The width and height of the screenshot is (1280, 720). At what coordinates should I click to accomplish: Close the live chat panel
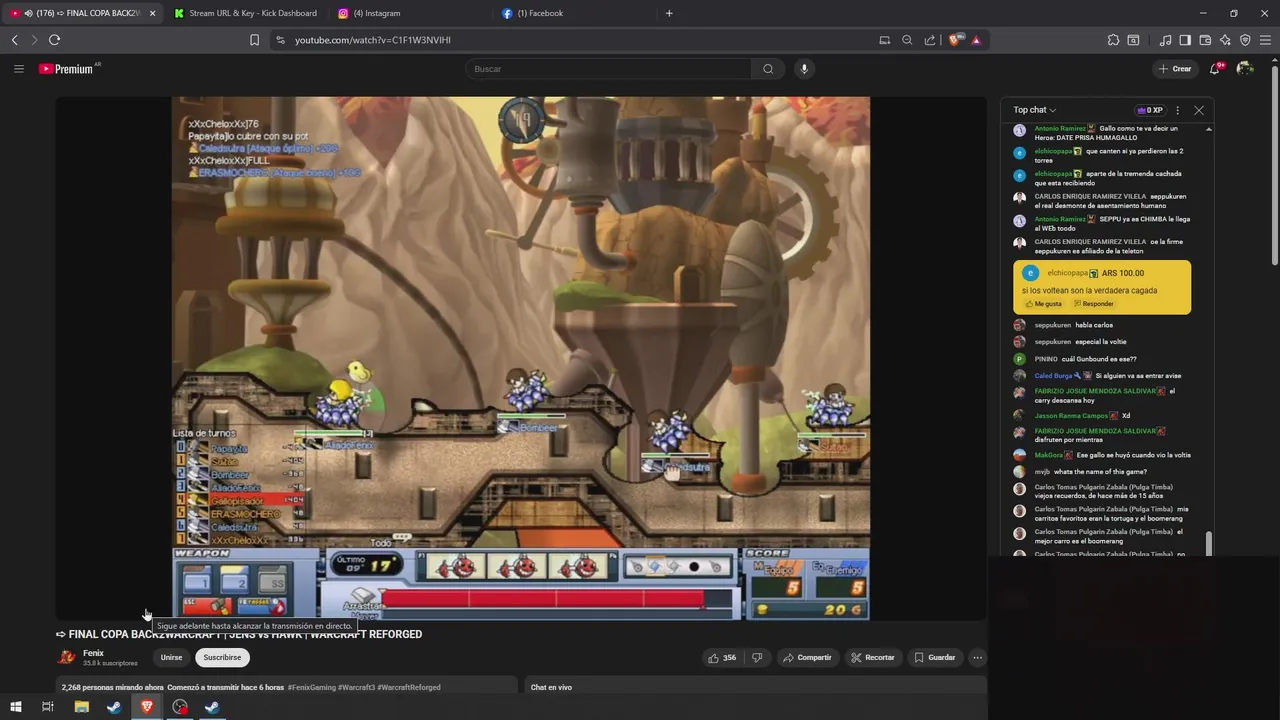coord(1199,110)
